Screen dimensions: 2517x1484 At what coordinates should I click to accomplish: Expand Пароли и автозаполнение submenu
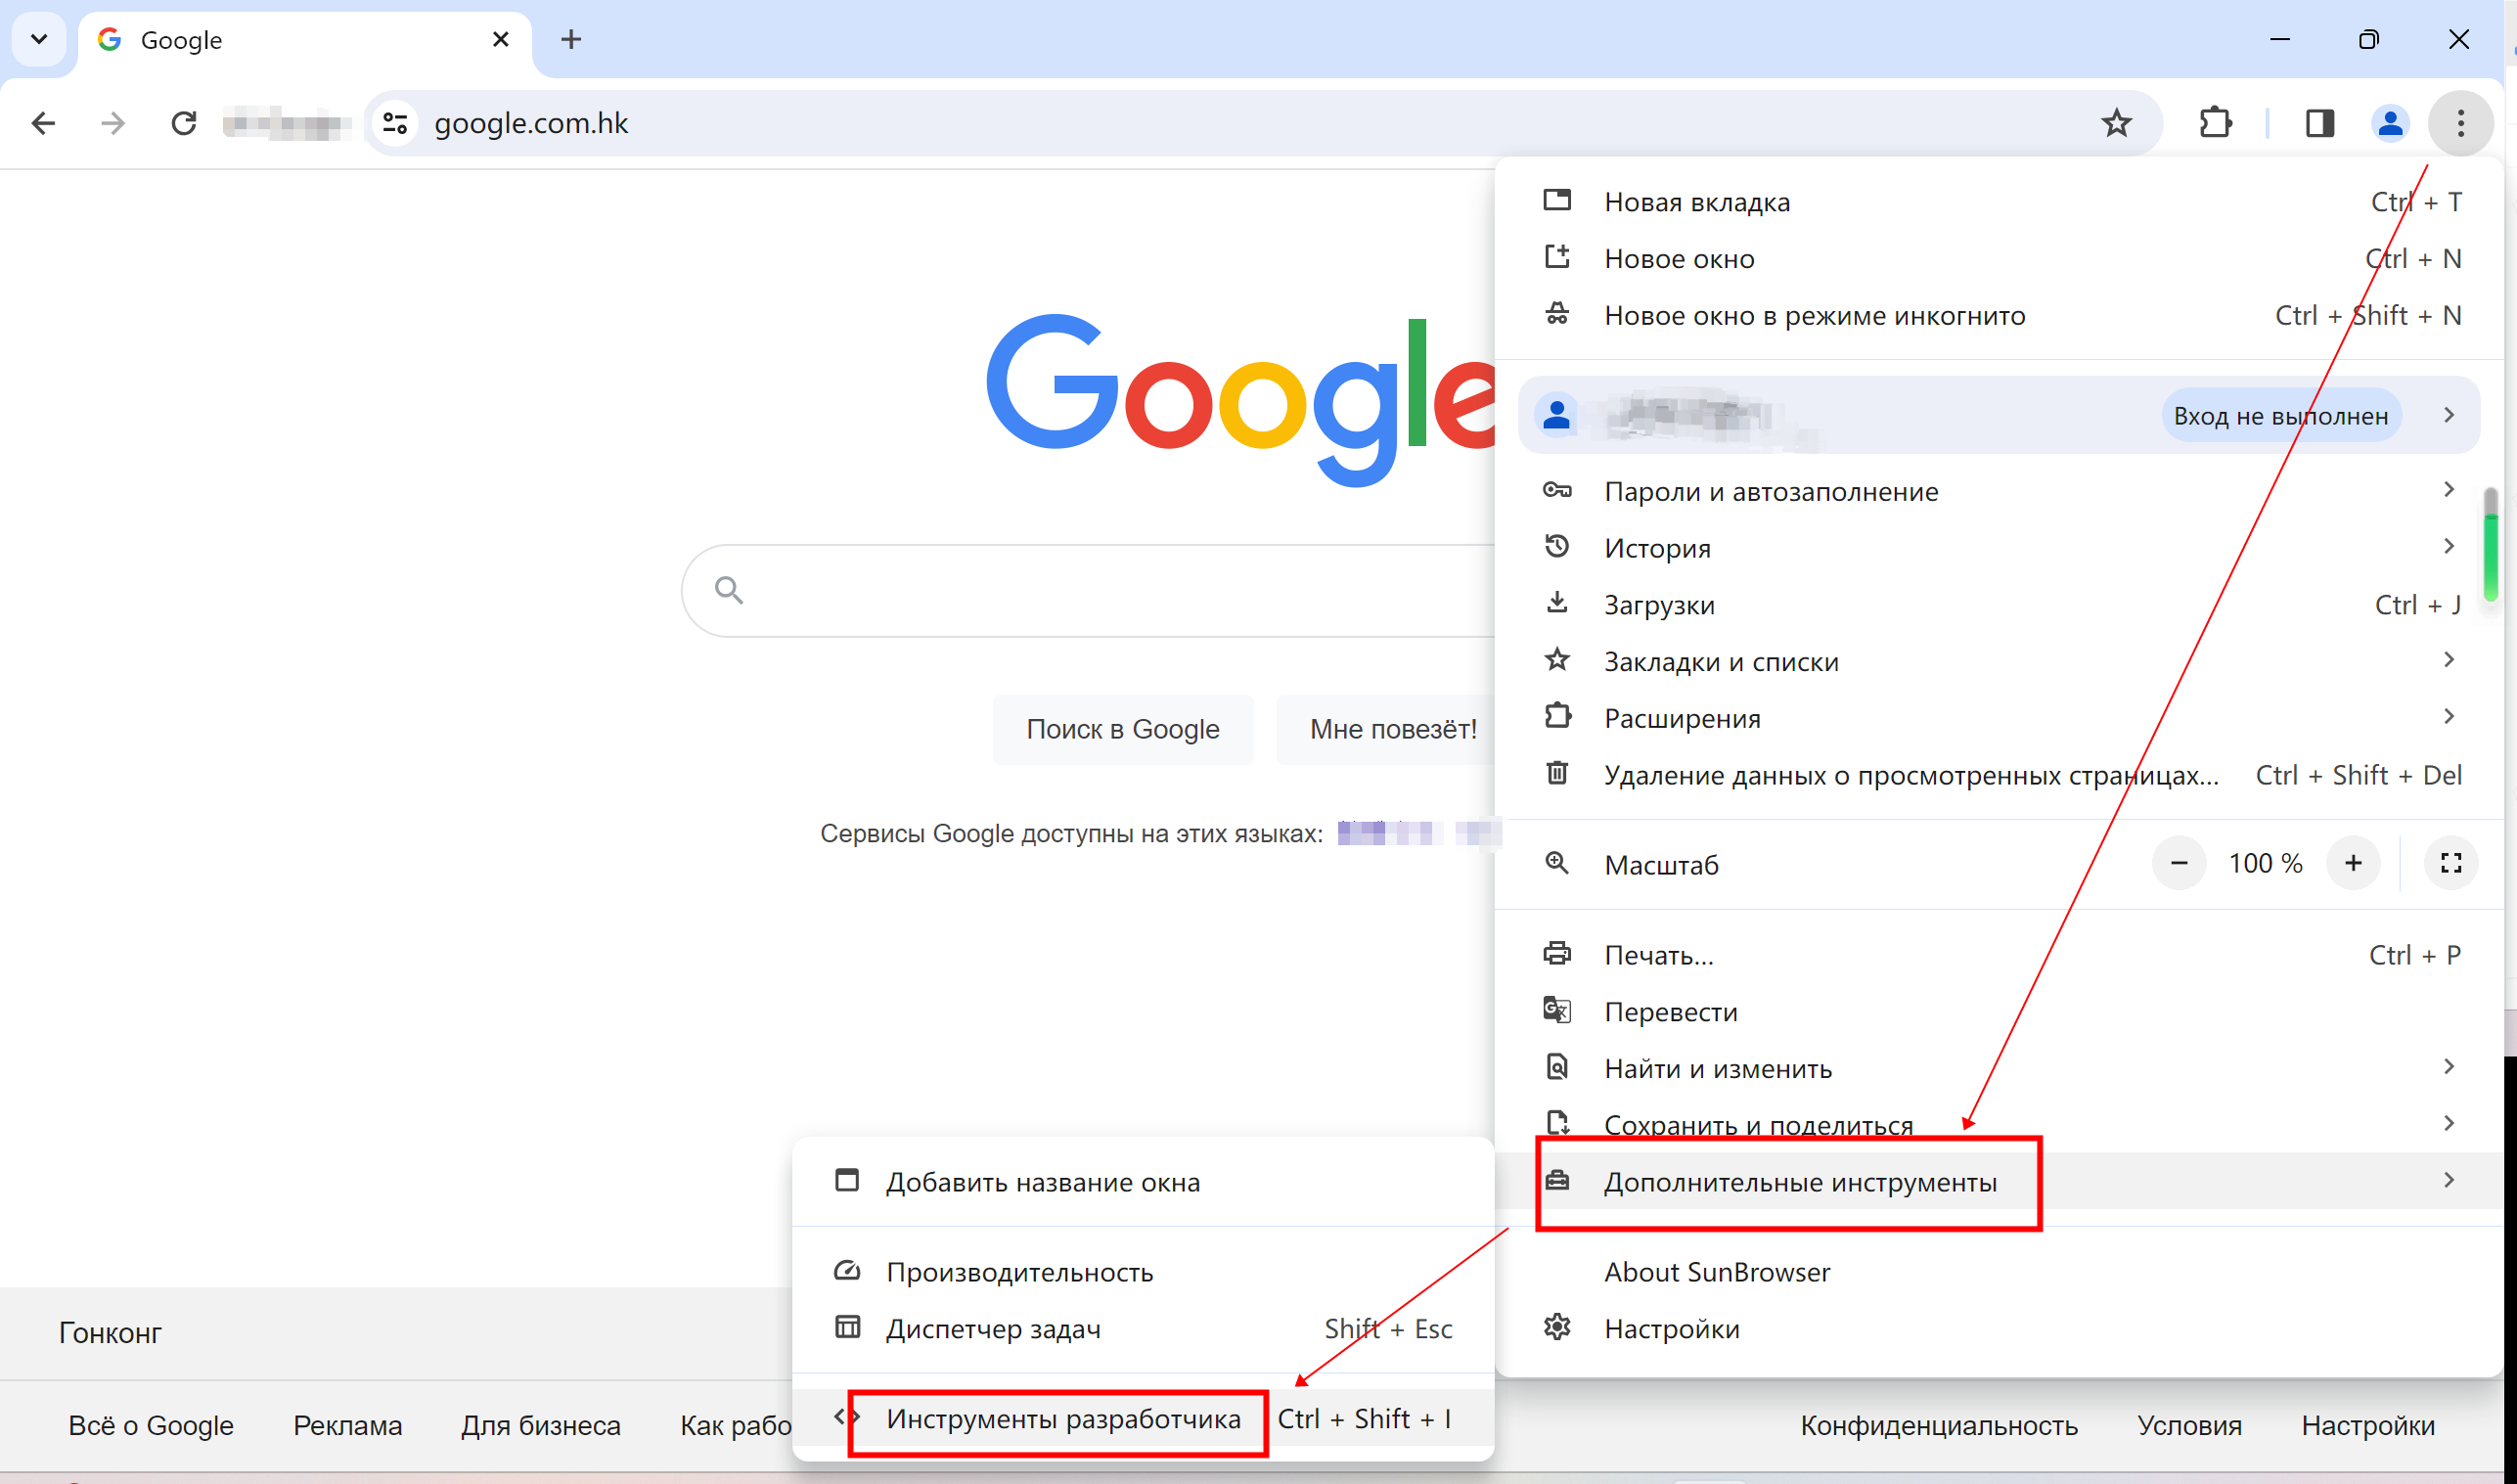[x=1998, y=491]
